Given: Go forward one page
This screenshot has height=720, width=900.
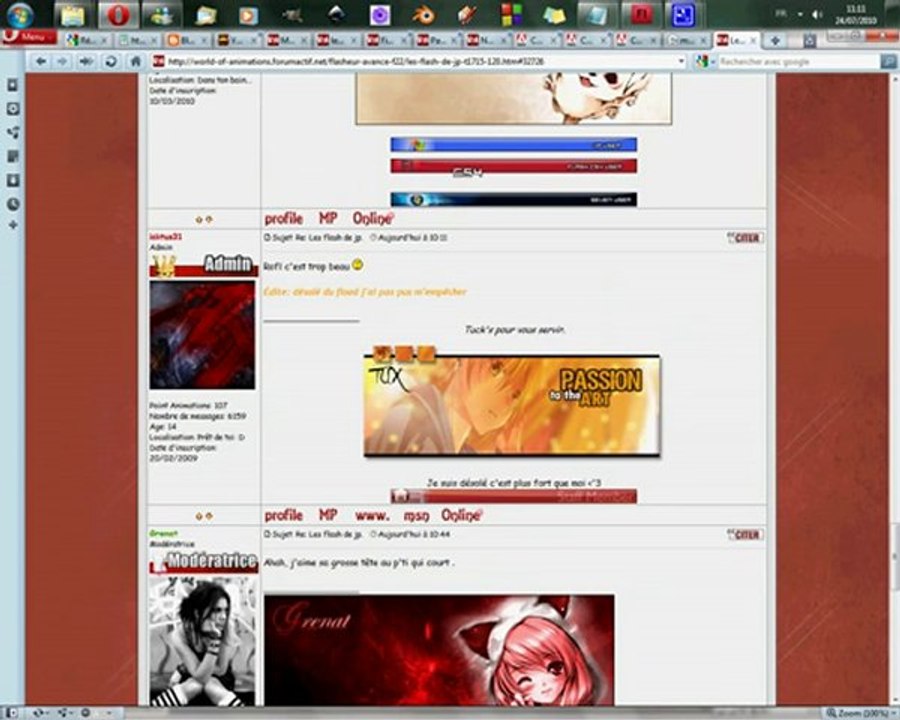Looking at the screenshot, I should tap(63, 61).
